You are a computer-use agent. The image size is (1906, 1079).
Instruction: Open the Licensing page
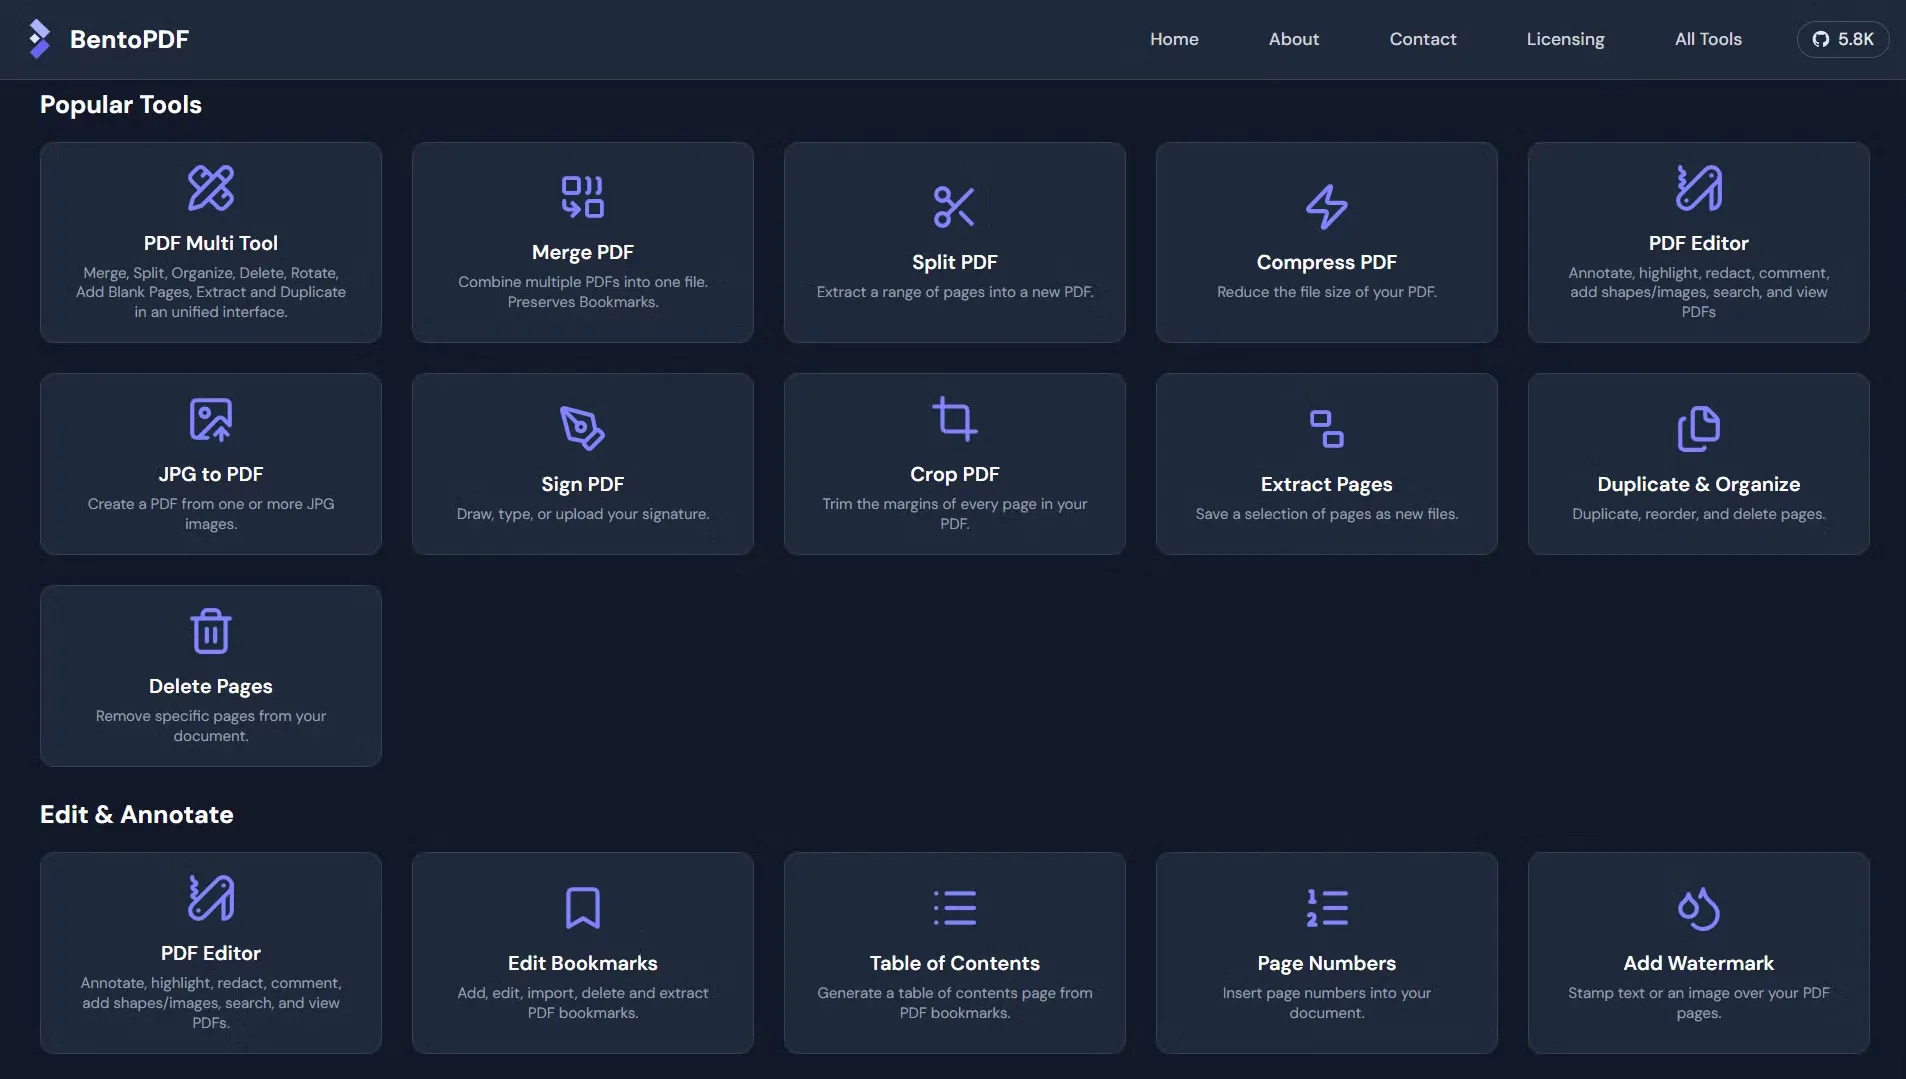tap(1565, 39)
